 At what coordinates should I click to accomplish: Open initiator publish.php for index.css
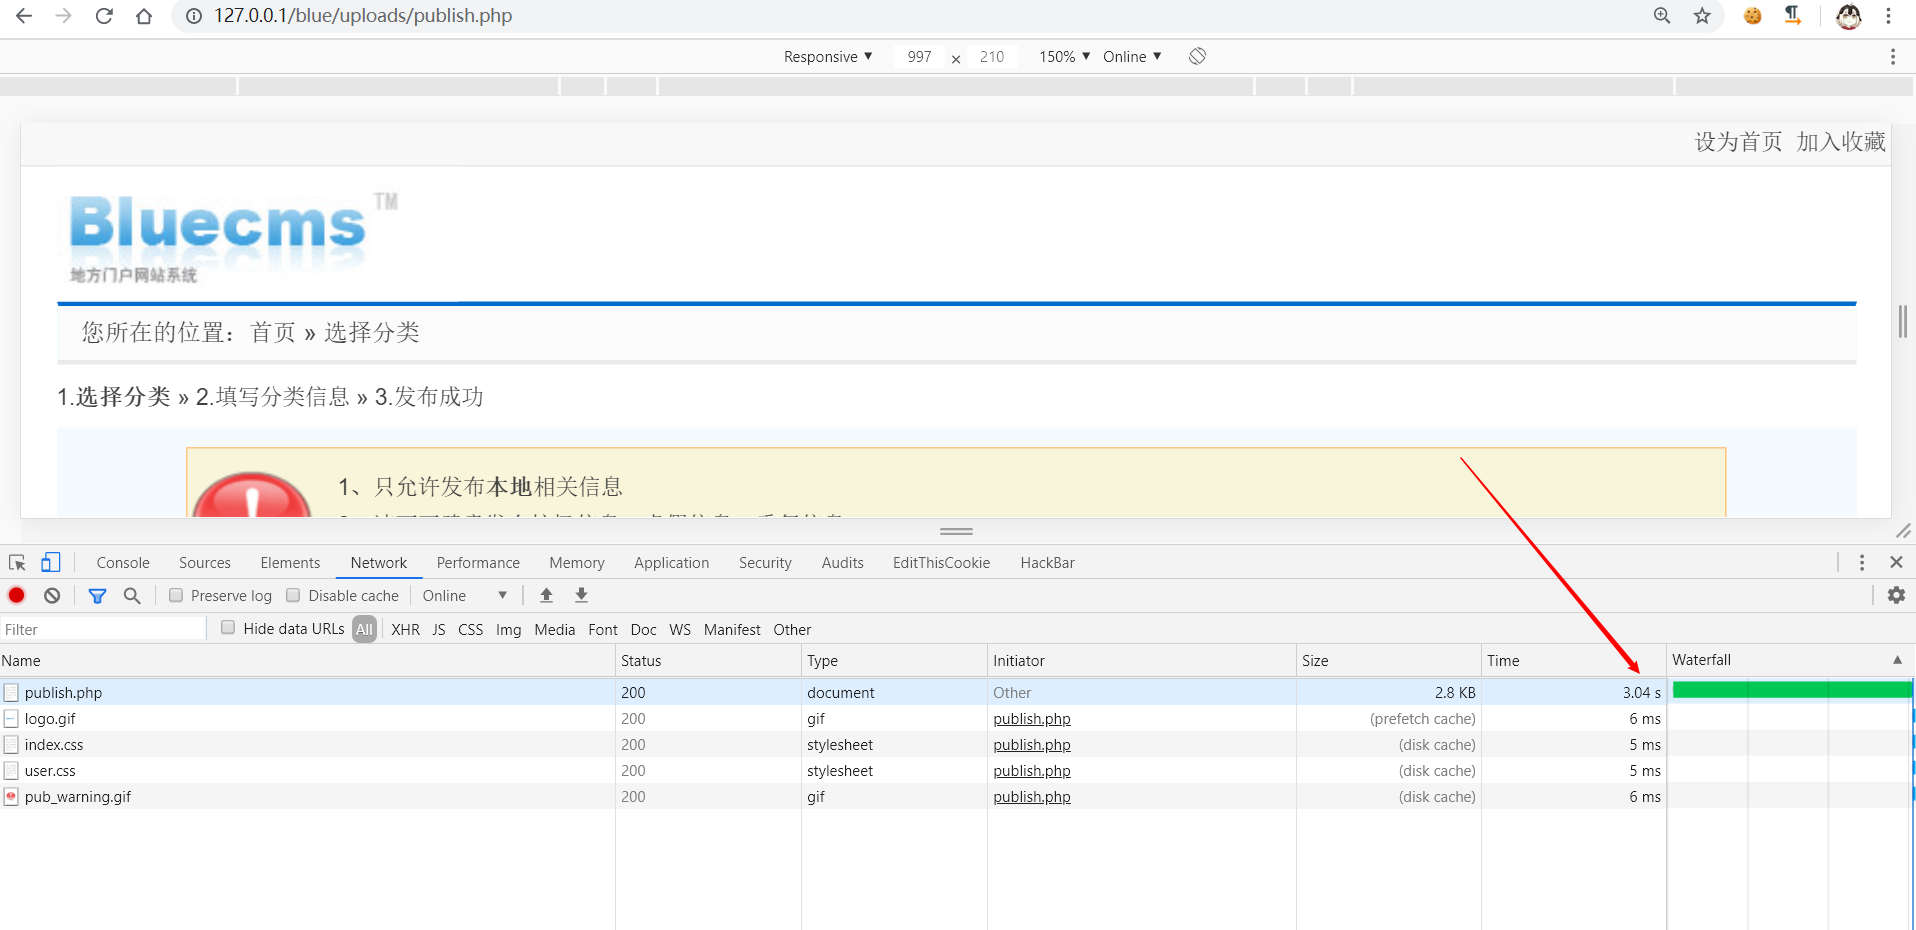tap(1032, 745)
